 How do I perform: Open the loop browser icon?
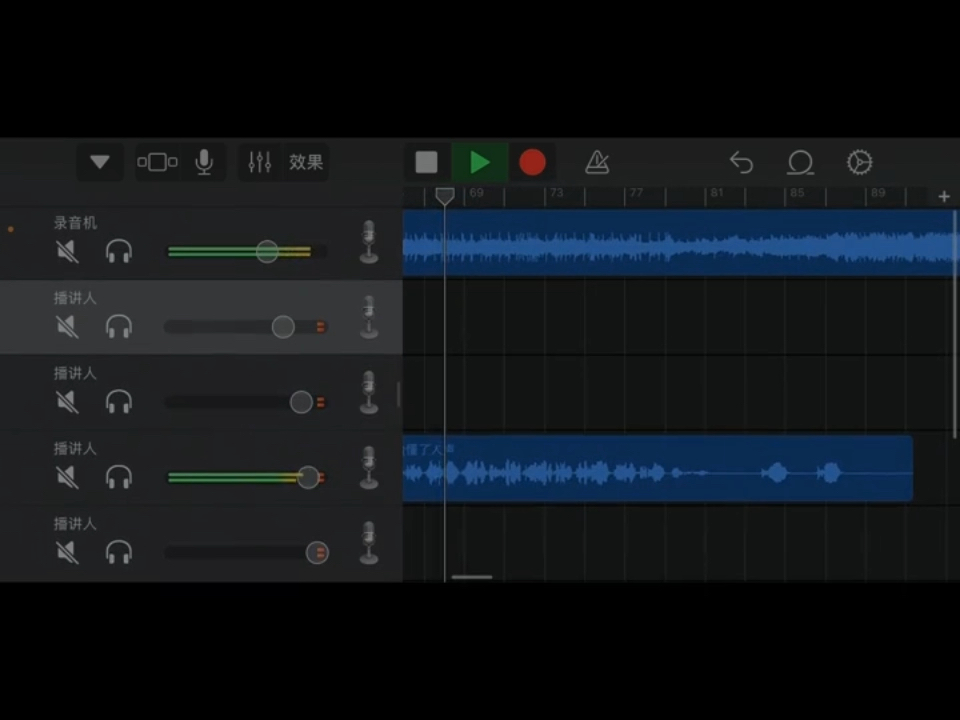point(800,162)
